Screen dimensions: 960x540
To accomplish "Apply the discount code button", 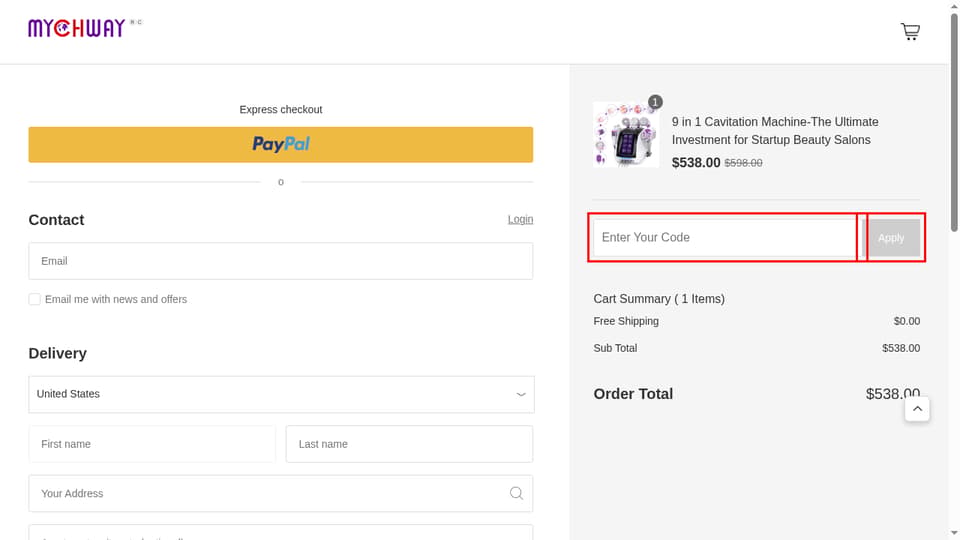I will click(x=891, y=238).
